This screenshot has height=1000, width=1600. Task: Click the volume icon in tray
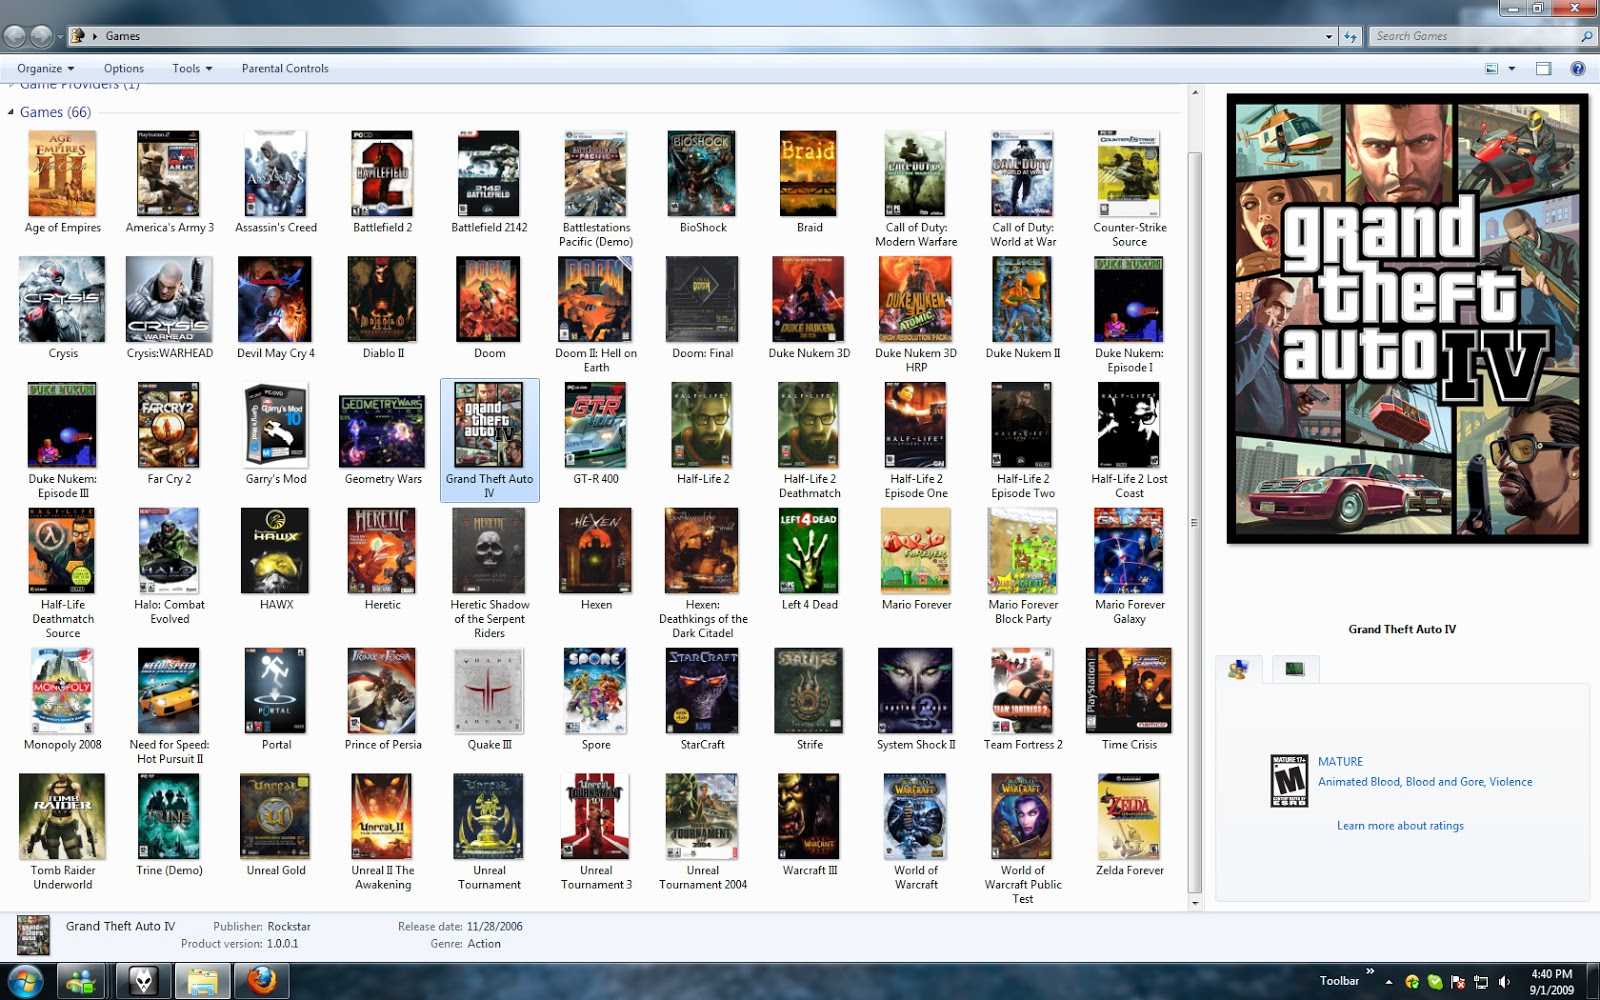coord(1504,982)
